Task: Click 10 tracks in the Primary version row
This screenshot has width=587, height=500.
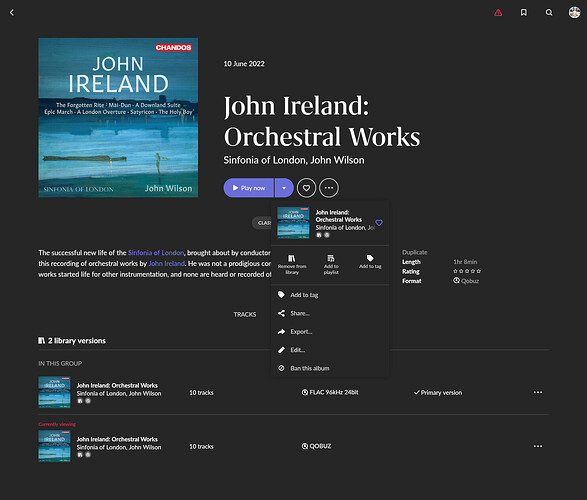Action: tap(201, 393)
